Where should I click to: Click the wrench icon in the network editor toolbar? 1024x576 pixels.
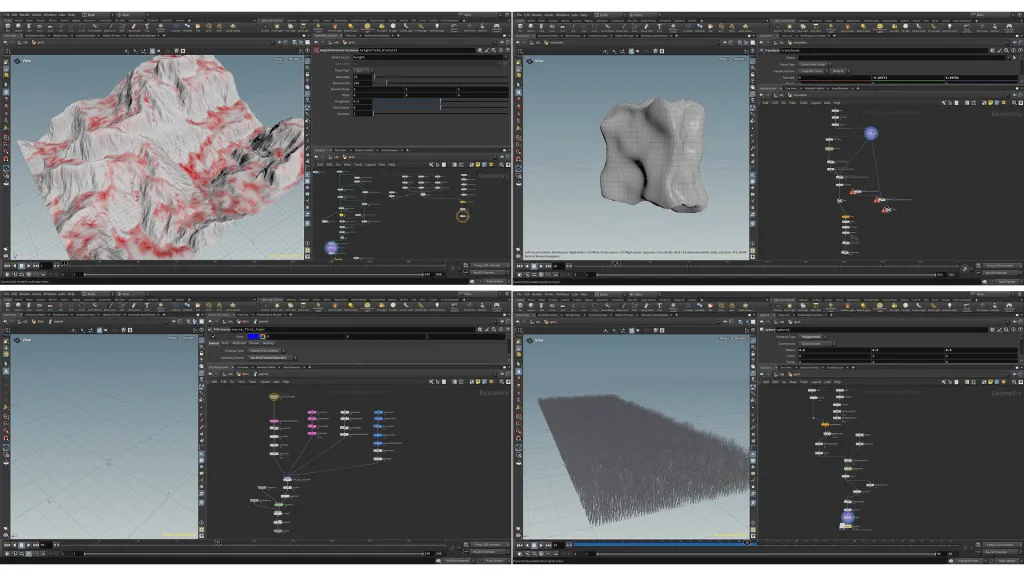click(x=431, y=164)
